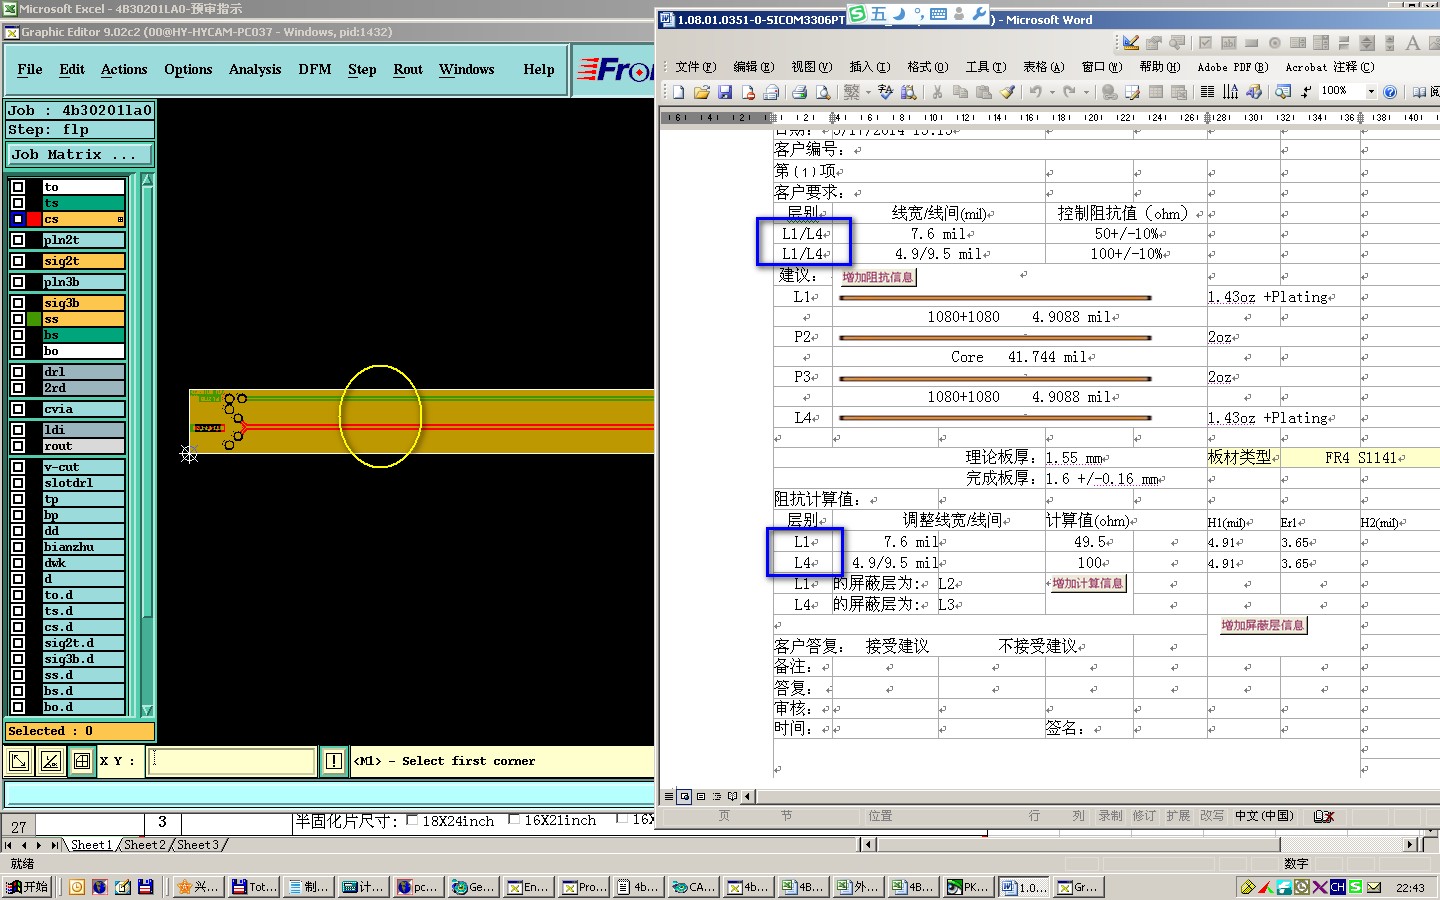Expand the Undo history dropdown arrow
Viewport: 1440px width, 900px height.
click(x=1052, y=92)
